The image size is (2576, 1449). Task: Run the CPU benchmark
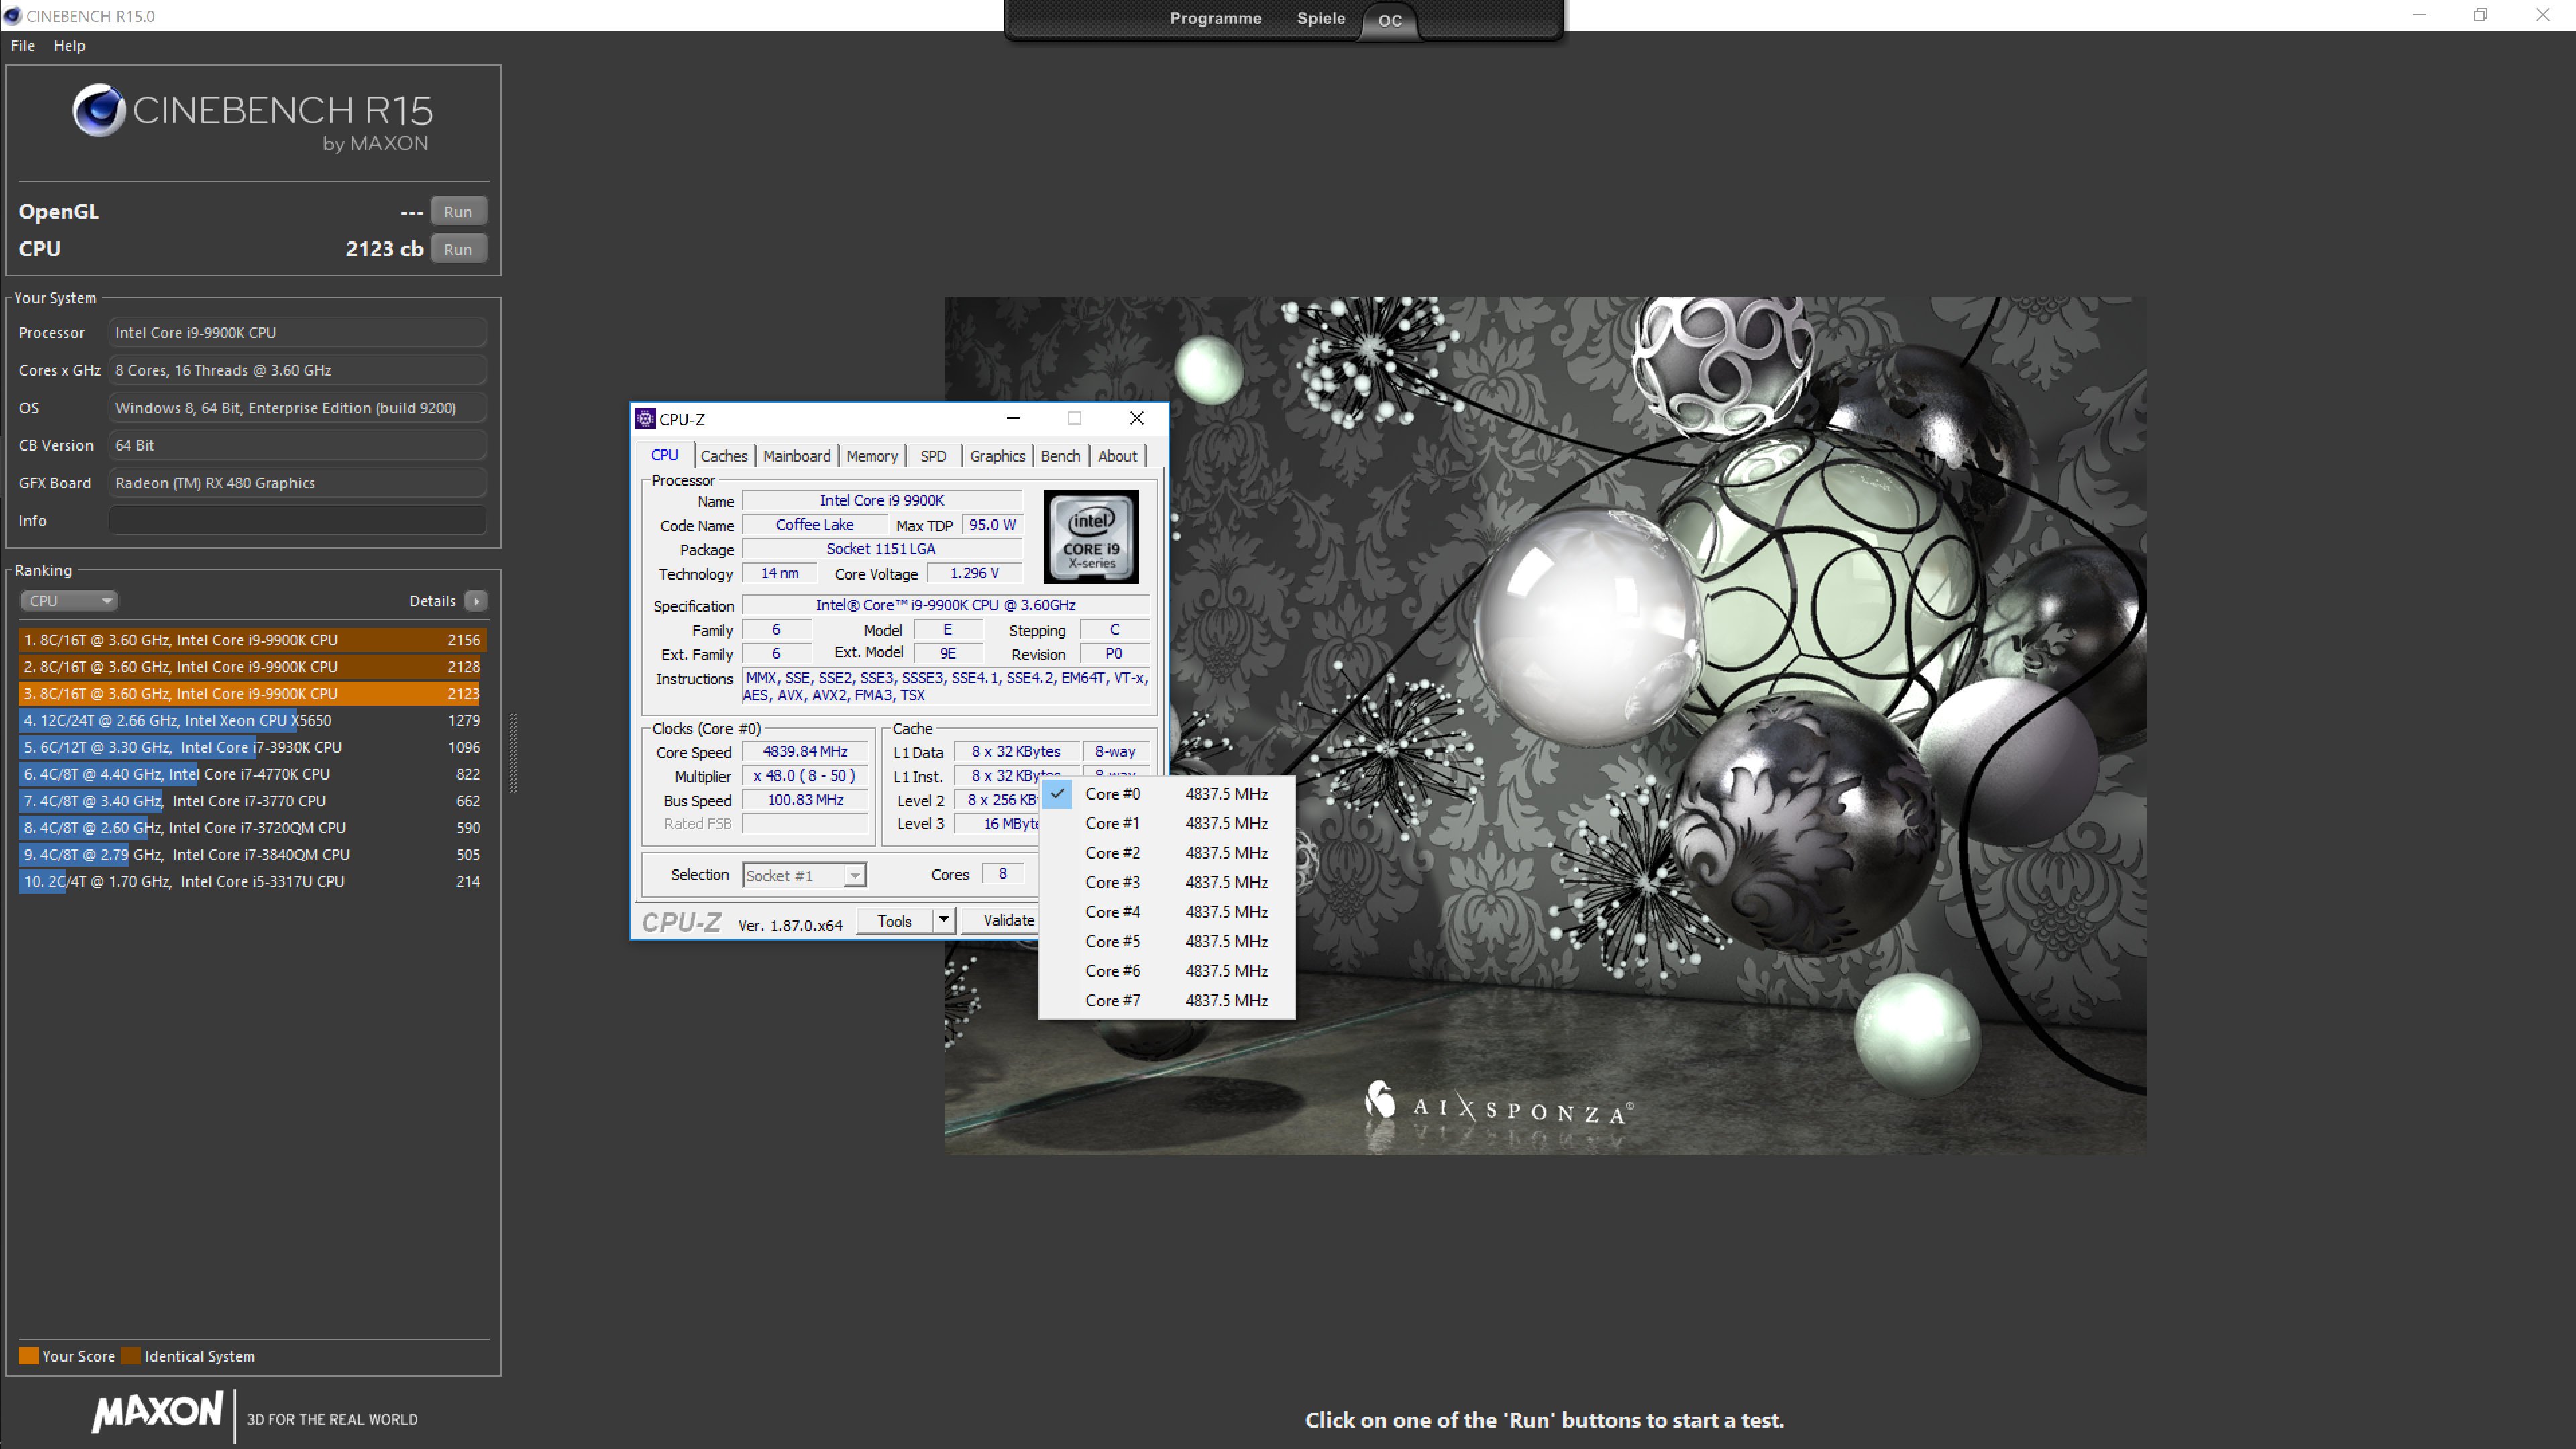[x=458, y=249]
